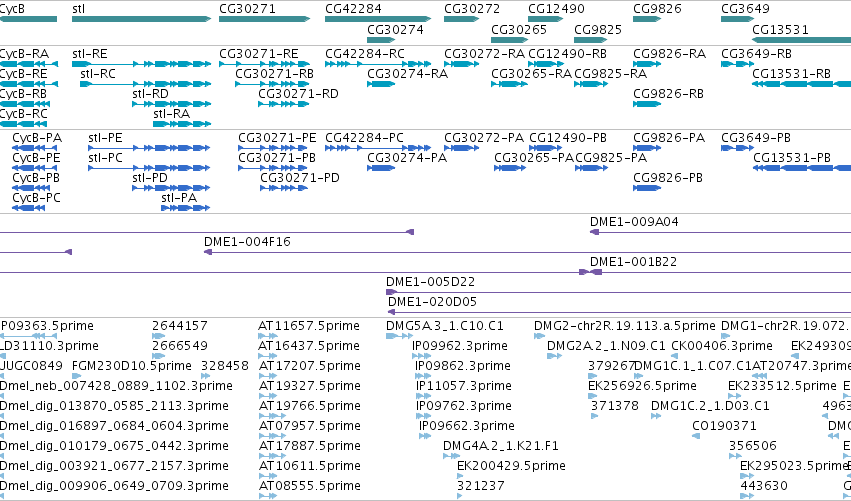
Task: Click BAC clone DME1-001B22
Action: 720,272
